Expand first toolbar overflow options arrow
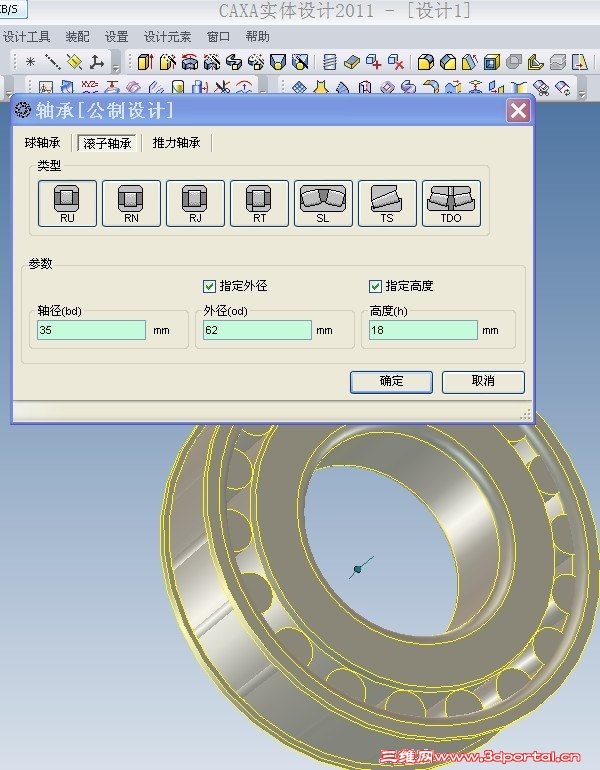Screen dimensions: 600x770 pos(116,67)
